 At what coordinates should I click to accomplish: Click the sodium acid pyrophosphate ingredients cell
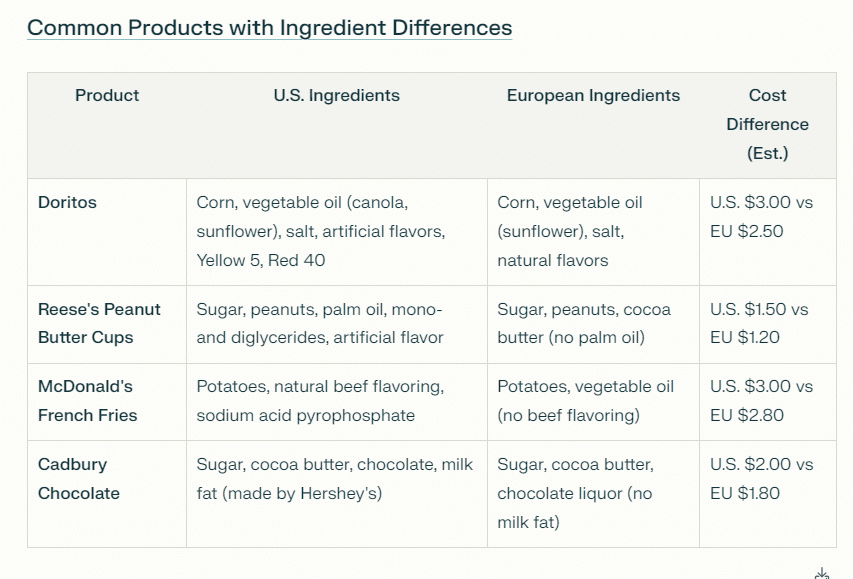pos(320,400)
